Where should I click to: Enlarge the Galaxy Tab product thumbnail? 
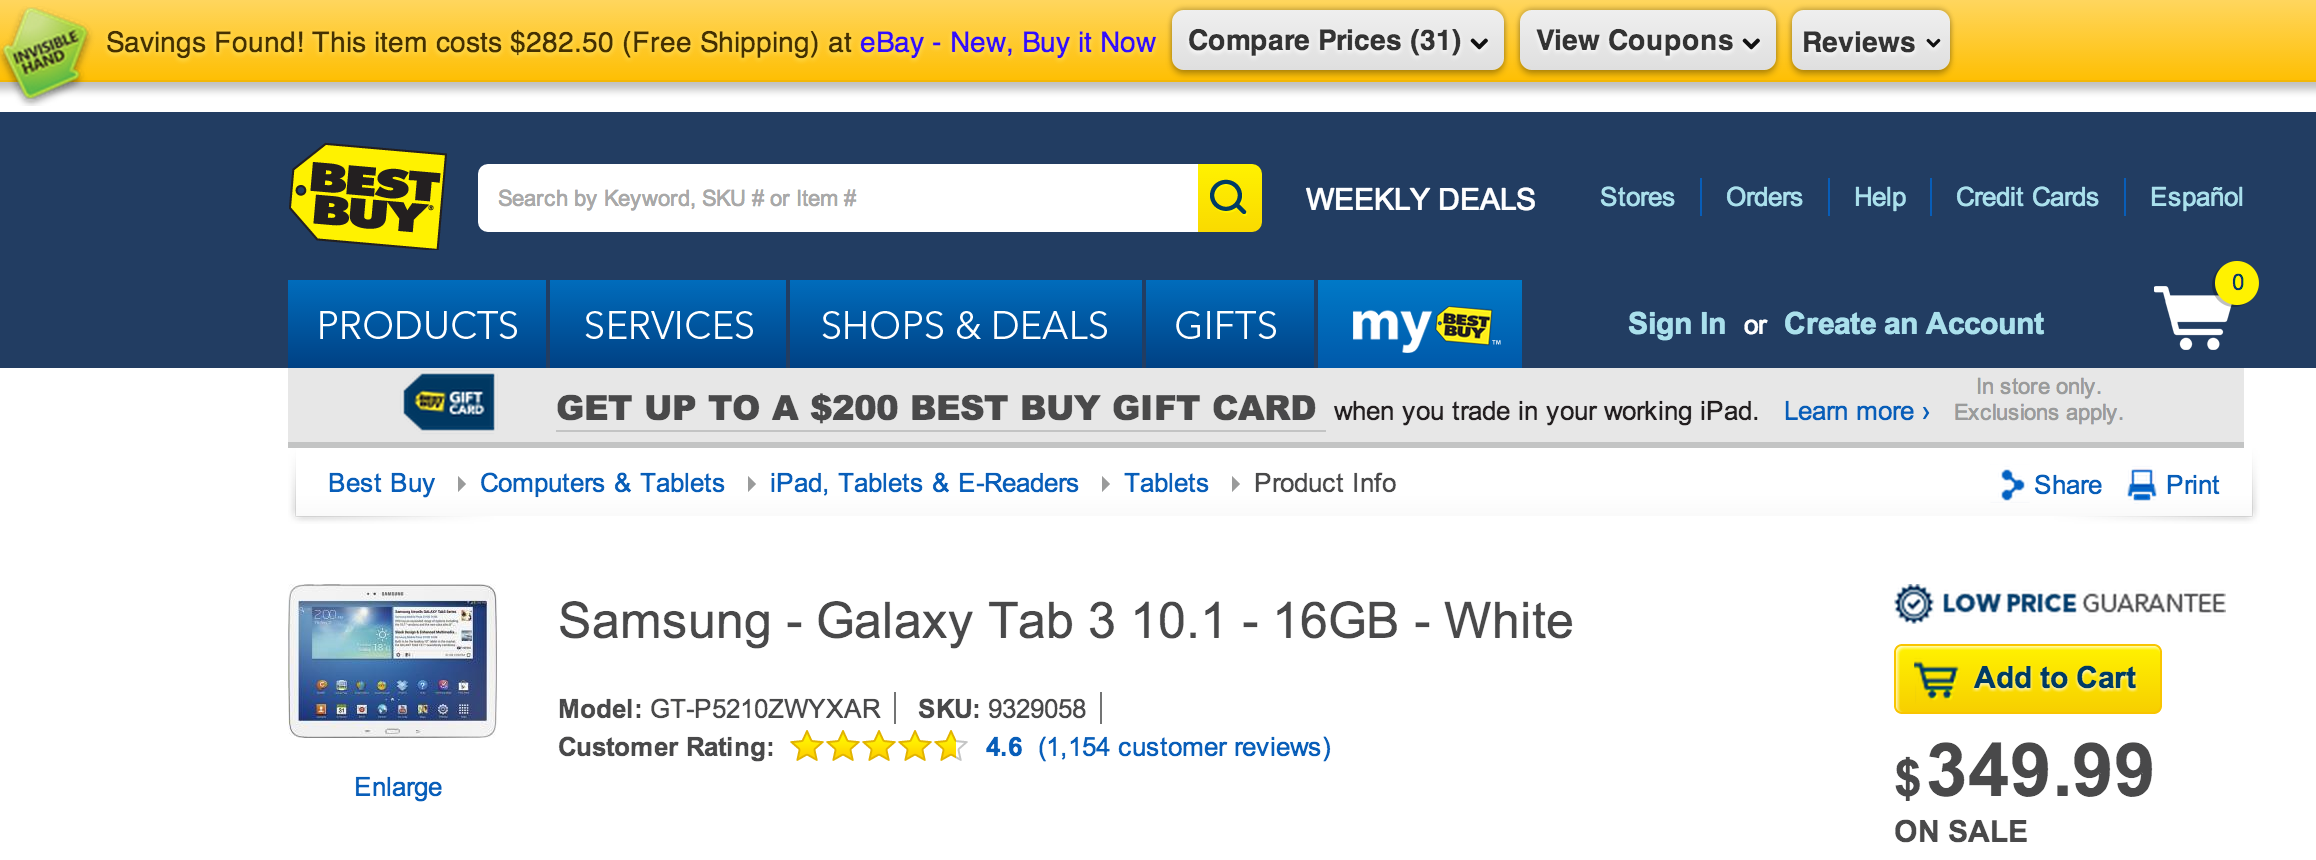coord(393,662)
